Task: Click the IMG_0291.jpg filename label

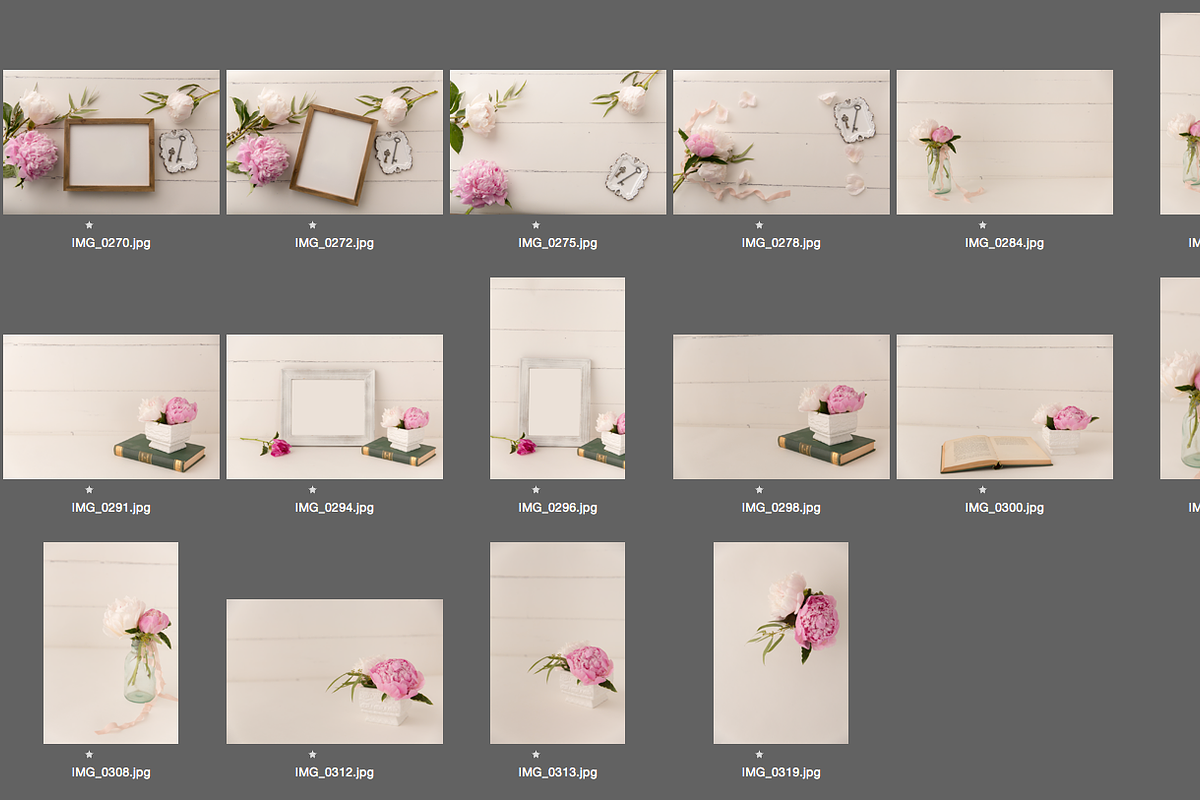Action: [111, 508]
